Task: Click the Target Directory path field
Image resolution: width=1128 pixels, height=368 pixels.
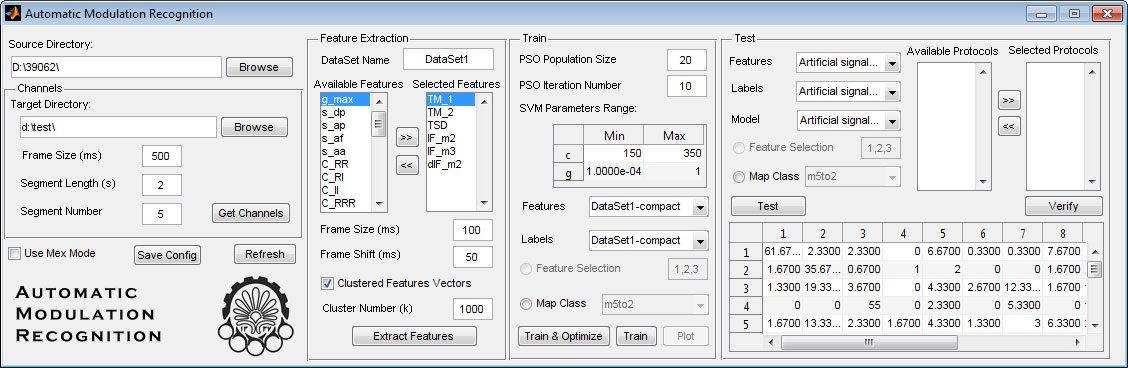Action: [x=118, y=127]
